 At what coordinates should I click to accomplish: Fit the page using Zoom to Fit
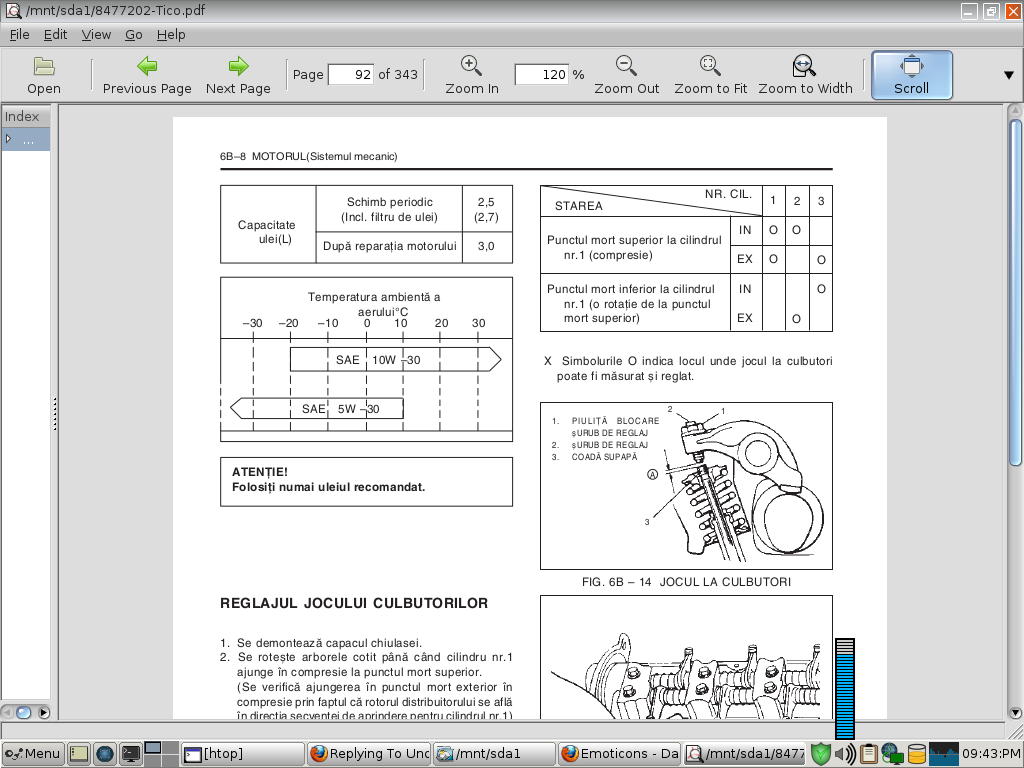click(711, 75)
